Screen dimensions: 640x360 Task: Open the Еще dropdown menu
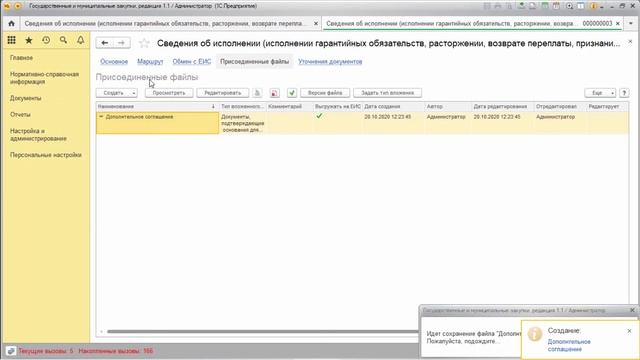coord(600,93)
